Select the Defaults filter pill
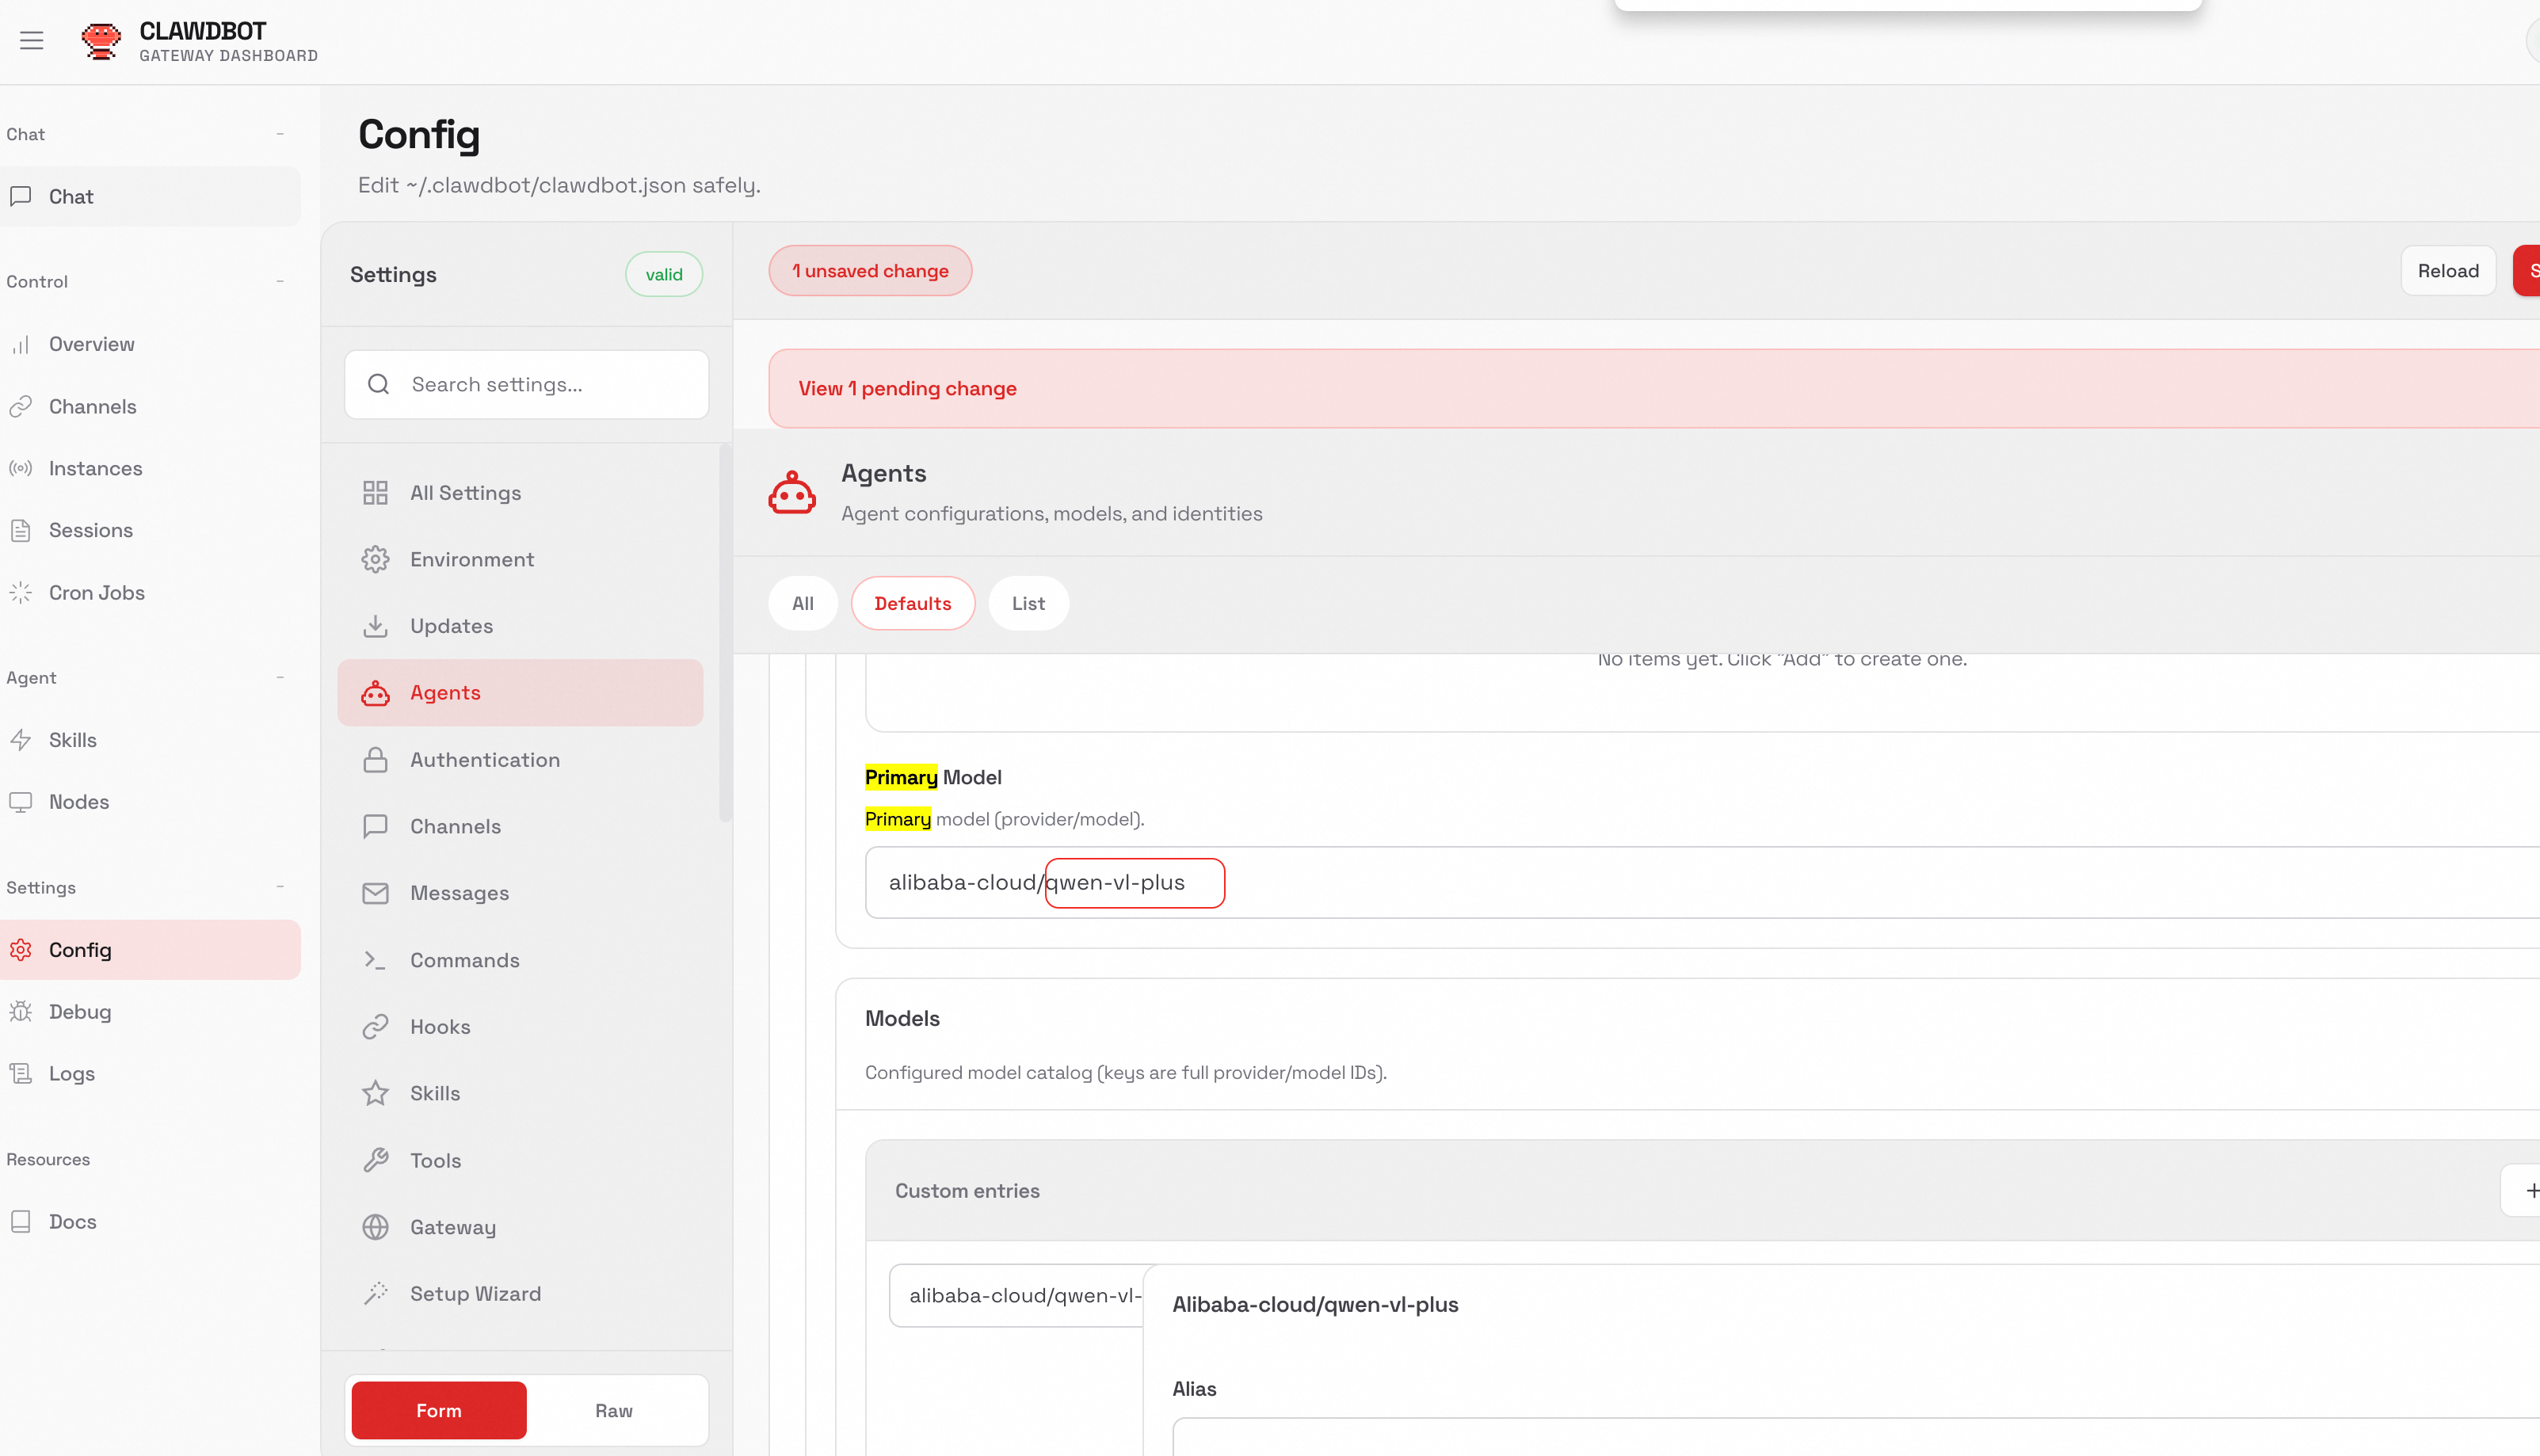 point(912,603)
